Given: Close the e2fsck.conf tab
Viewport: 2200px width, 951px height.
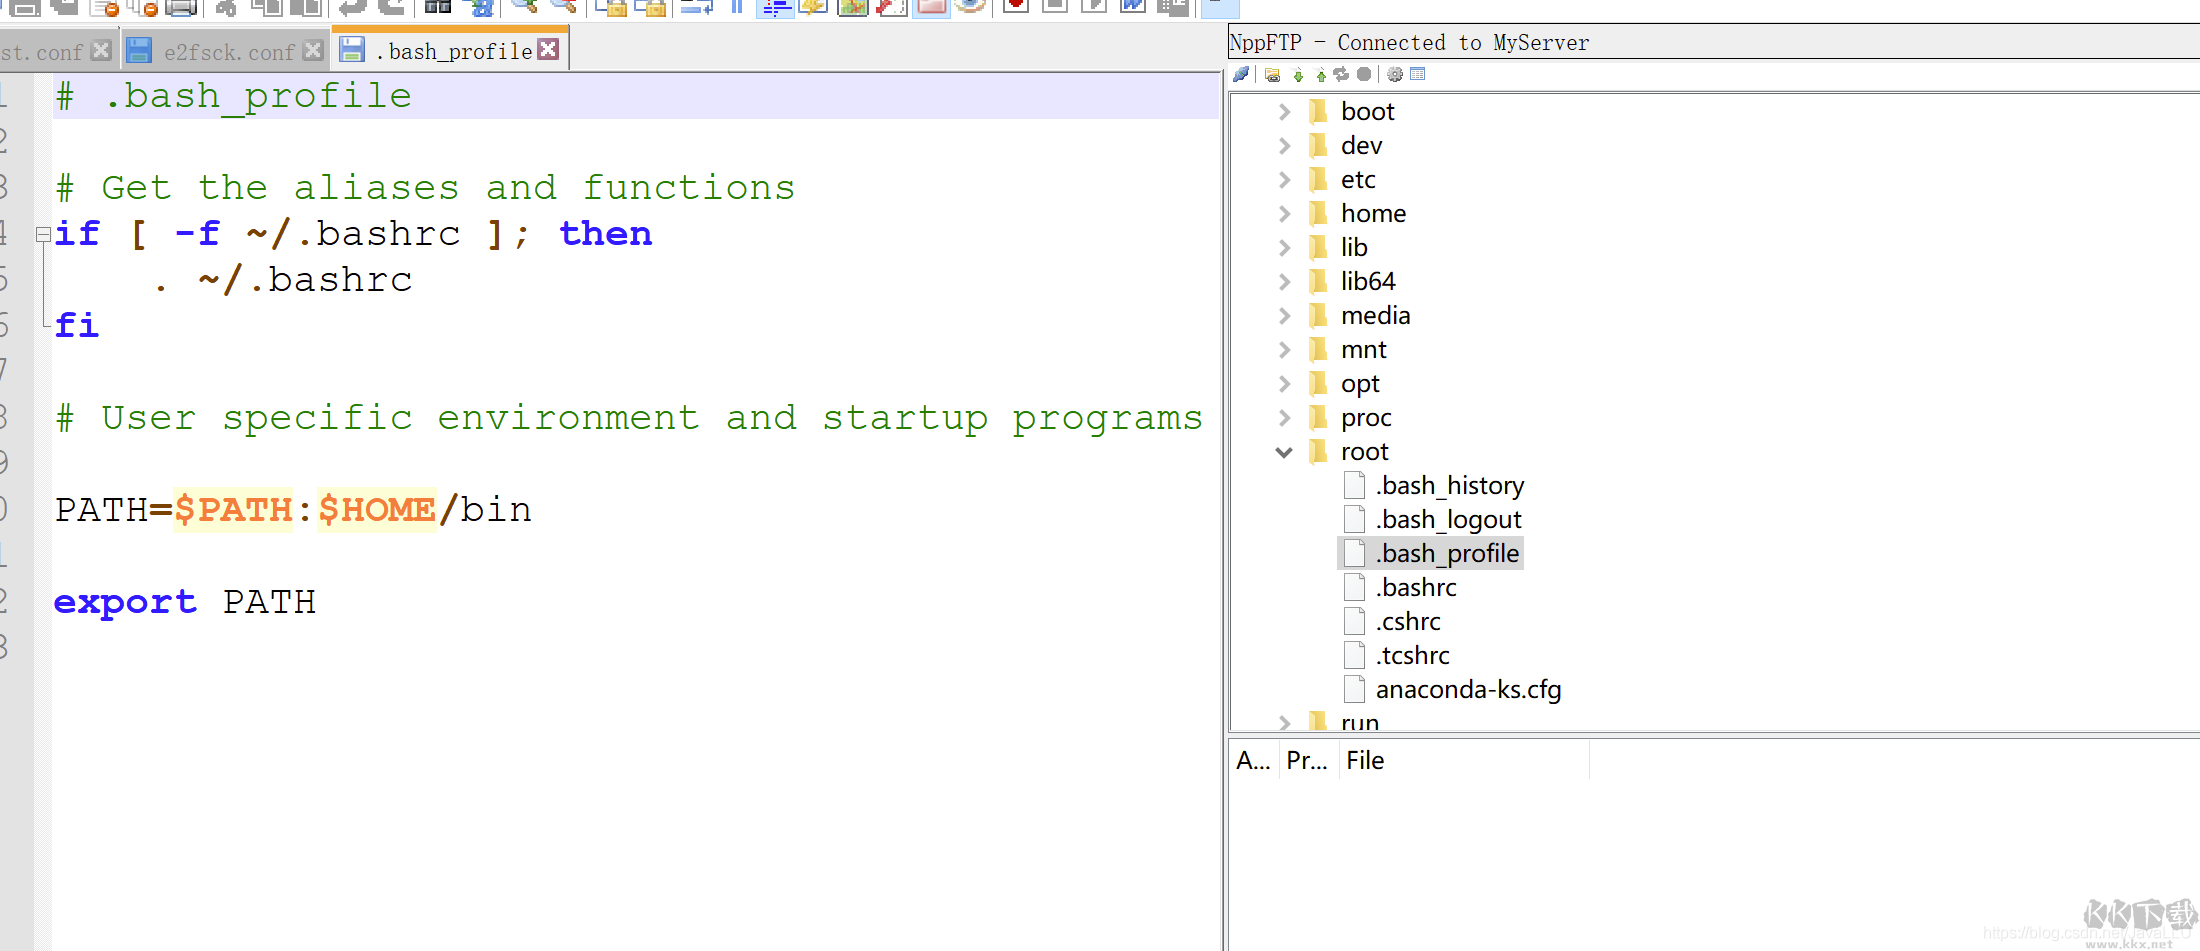Looking at the screenshot, I should point(313,50).
